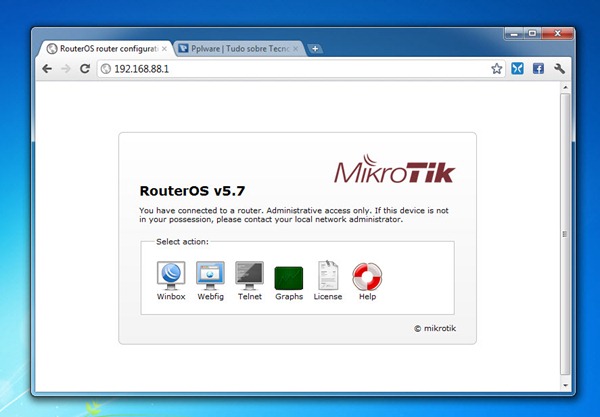Click the Graphs text label
This screenshot has height=417, width=600.
pos(289,296)
